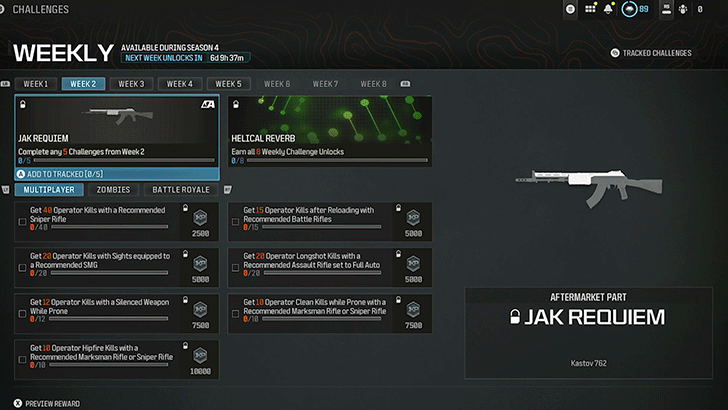The image size is (728, 410).
Task: Click the "Kastov 762" label
Action: [x=588, y=363]
